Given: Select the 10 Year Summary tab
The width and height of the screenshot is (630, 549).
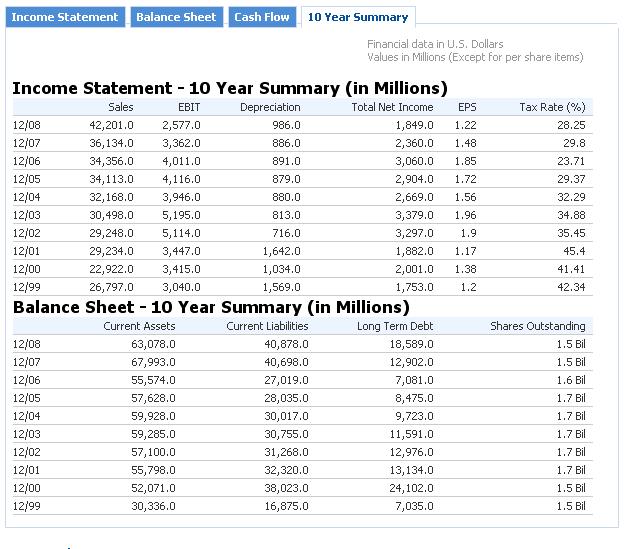Looking at the screenshot, I should pos(358,17).
